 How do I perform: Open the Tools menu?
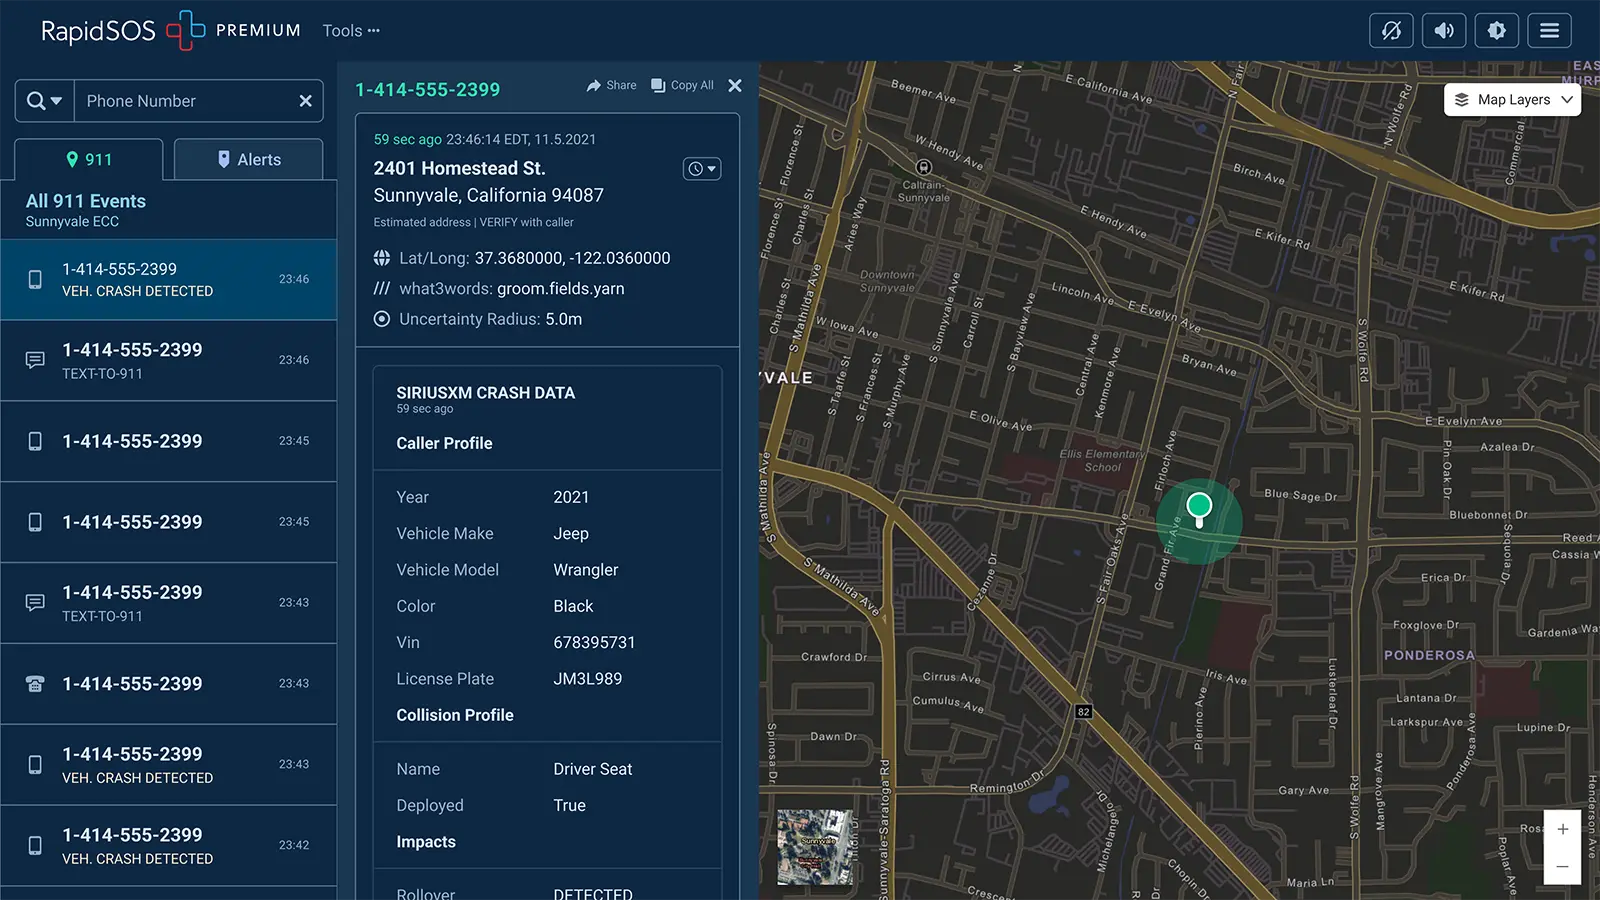(351, 31)
